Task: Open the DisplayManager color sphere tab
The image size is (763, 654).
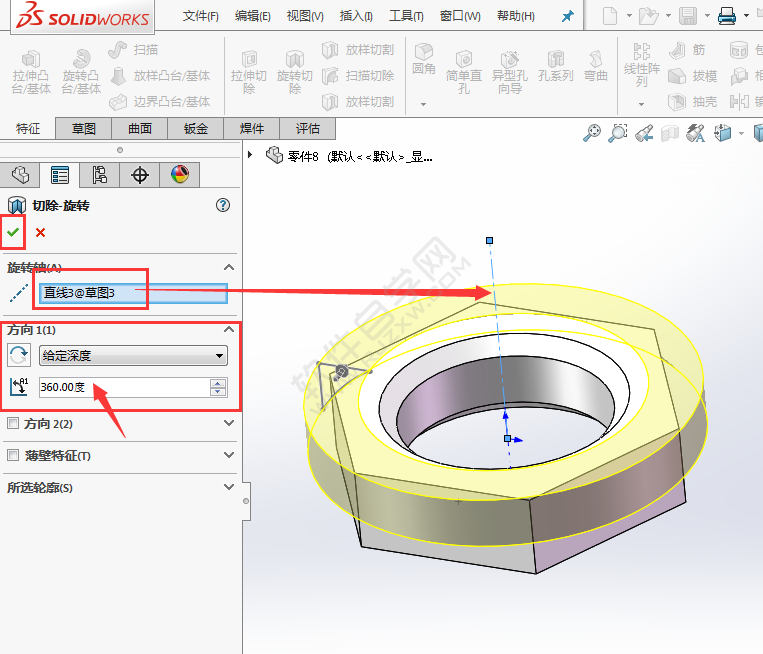Action: click(180, 175)
